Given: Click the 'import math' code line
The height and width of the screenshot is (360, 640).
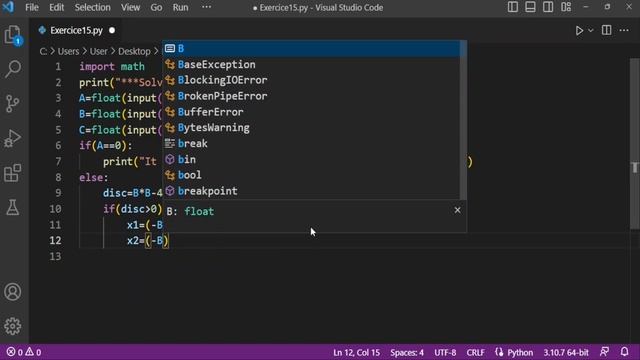Looking at the screenshot, I should [112, 67].
